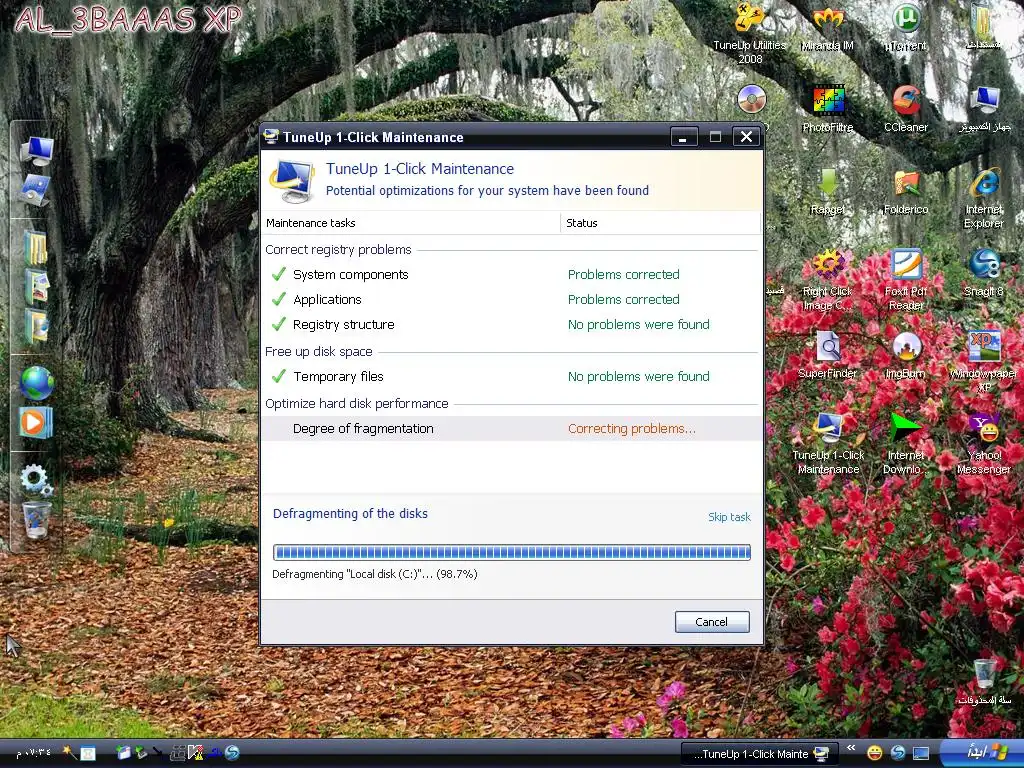Open Internet Explorer desktop icon
The height and width of the screenshot is (768, 1024).
[x=984, y=198]
